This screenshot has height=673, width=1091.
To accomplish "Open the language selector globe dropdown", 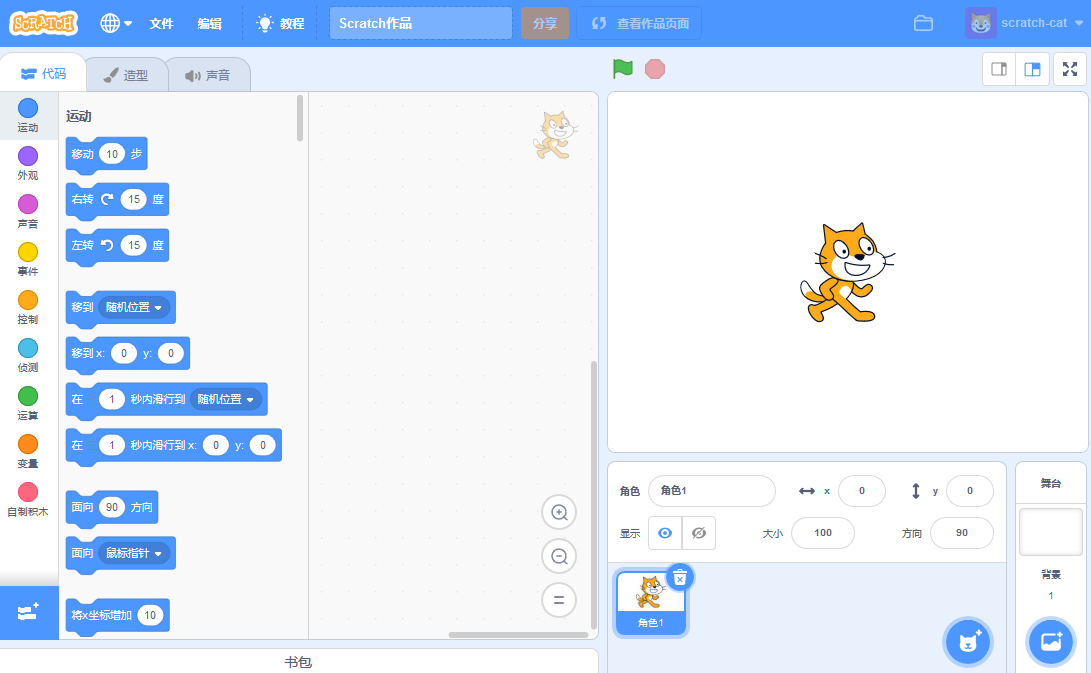I will pos(113,22).
